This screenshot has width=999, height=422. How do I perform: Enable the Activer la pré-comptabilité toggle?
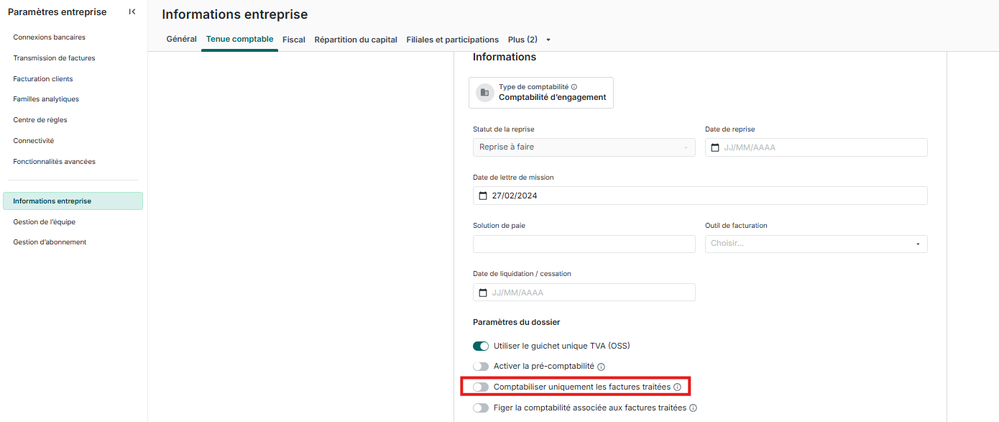pos(481,367)
